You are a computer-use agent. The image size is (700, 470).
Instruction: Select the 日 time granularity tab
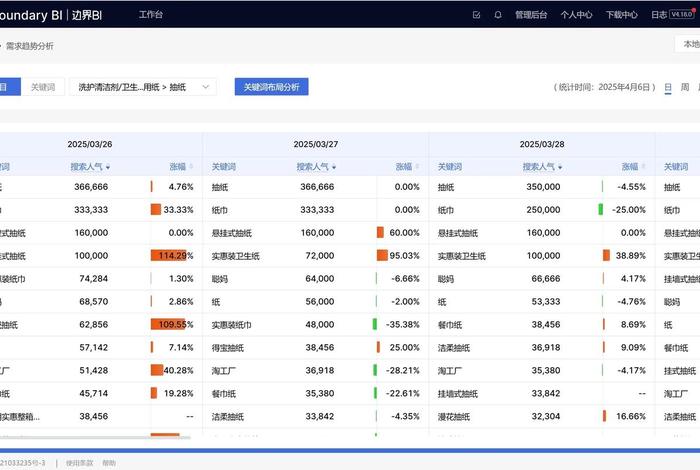tap(668, 87)
